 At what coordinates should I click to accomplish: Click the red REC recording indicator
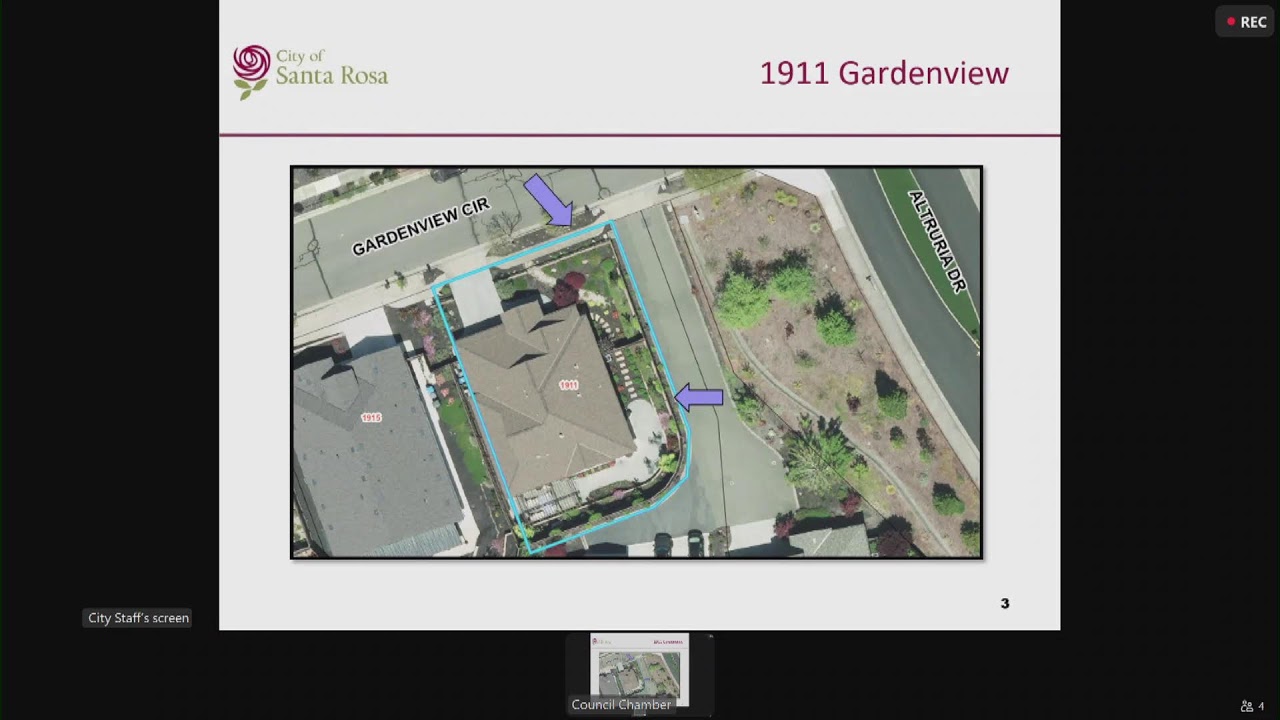(x=1245, y=22)
